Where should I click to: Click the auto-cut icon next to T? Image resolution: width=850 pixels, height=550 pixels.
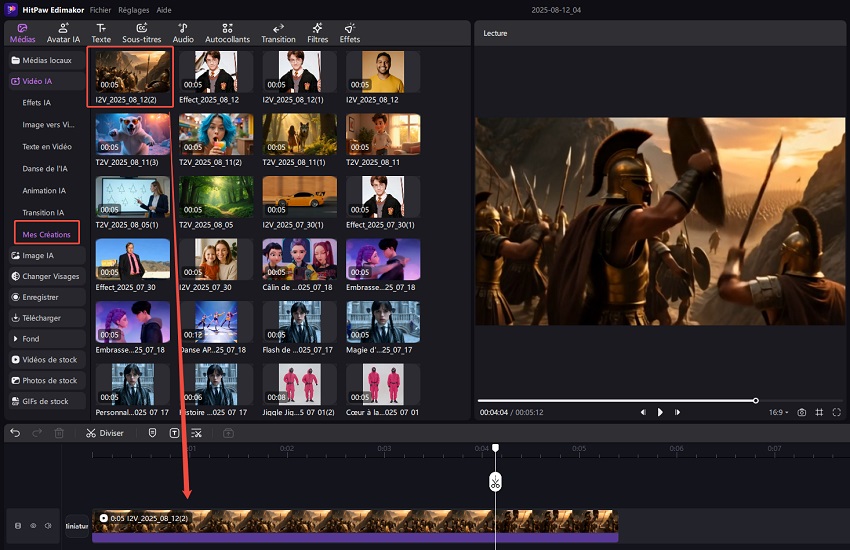point(196,433)
